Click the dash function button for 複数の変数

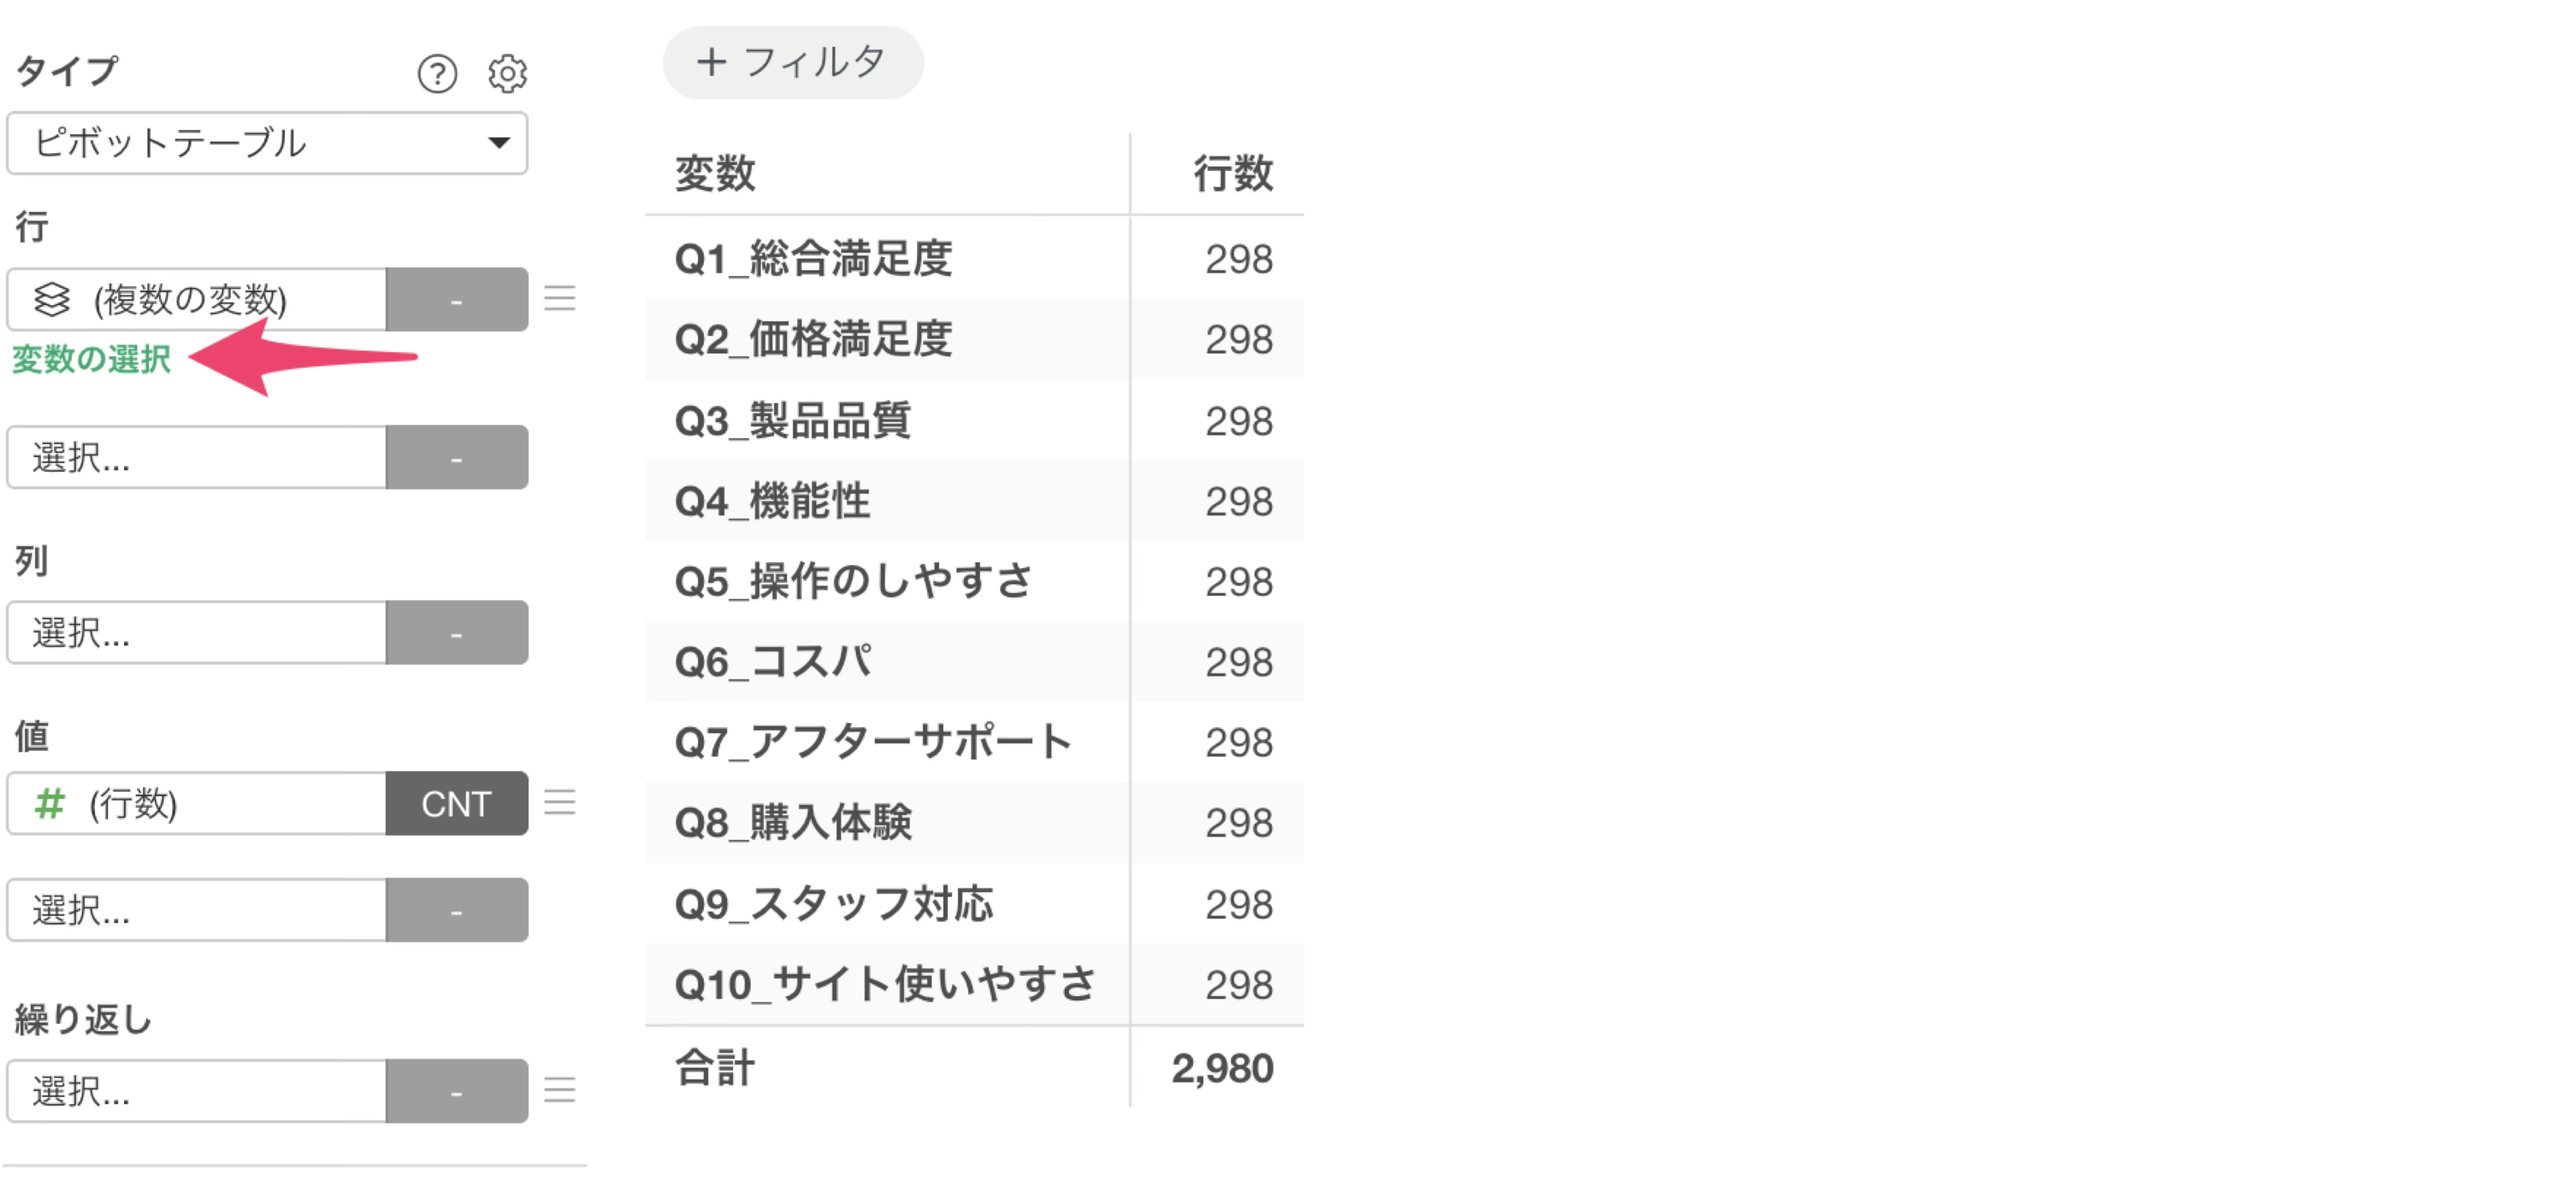pos(457,299)
